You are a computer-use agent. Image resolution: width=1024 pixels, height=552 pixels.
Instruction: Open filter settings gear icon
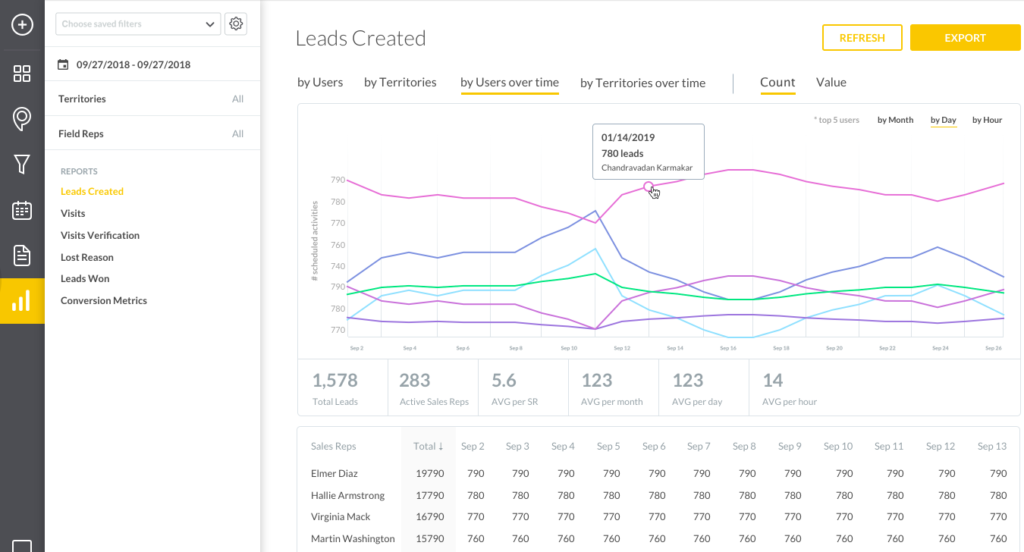[x=236, y=24]
